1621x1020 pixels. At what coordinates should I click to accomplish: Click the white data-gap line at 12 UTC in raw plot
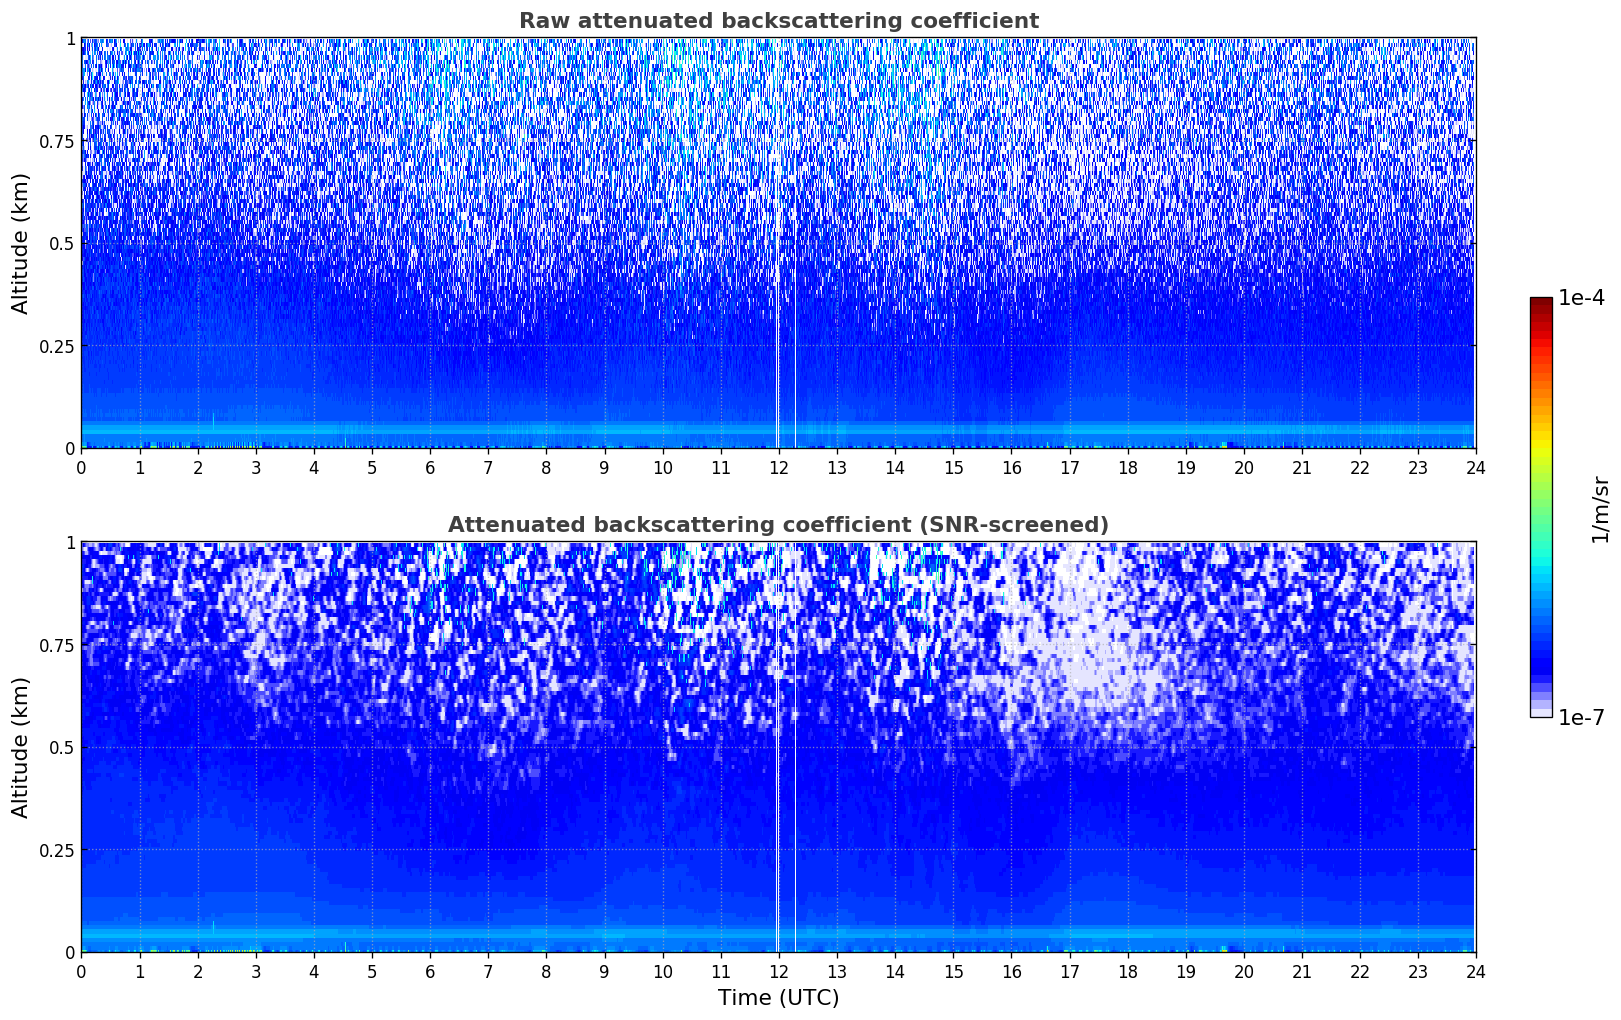pyautogui.click(x=778, y=243)
